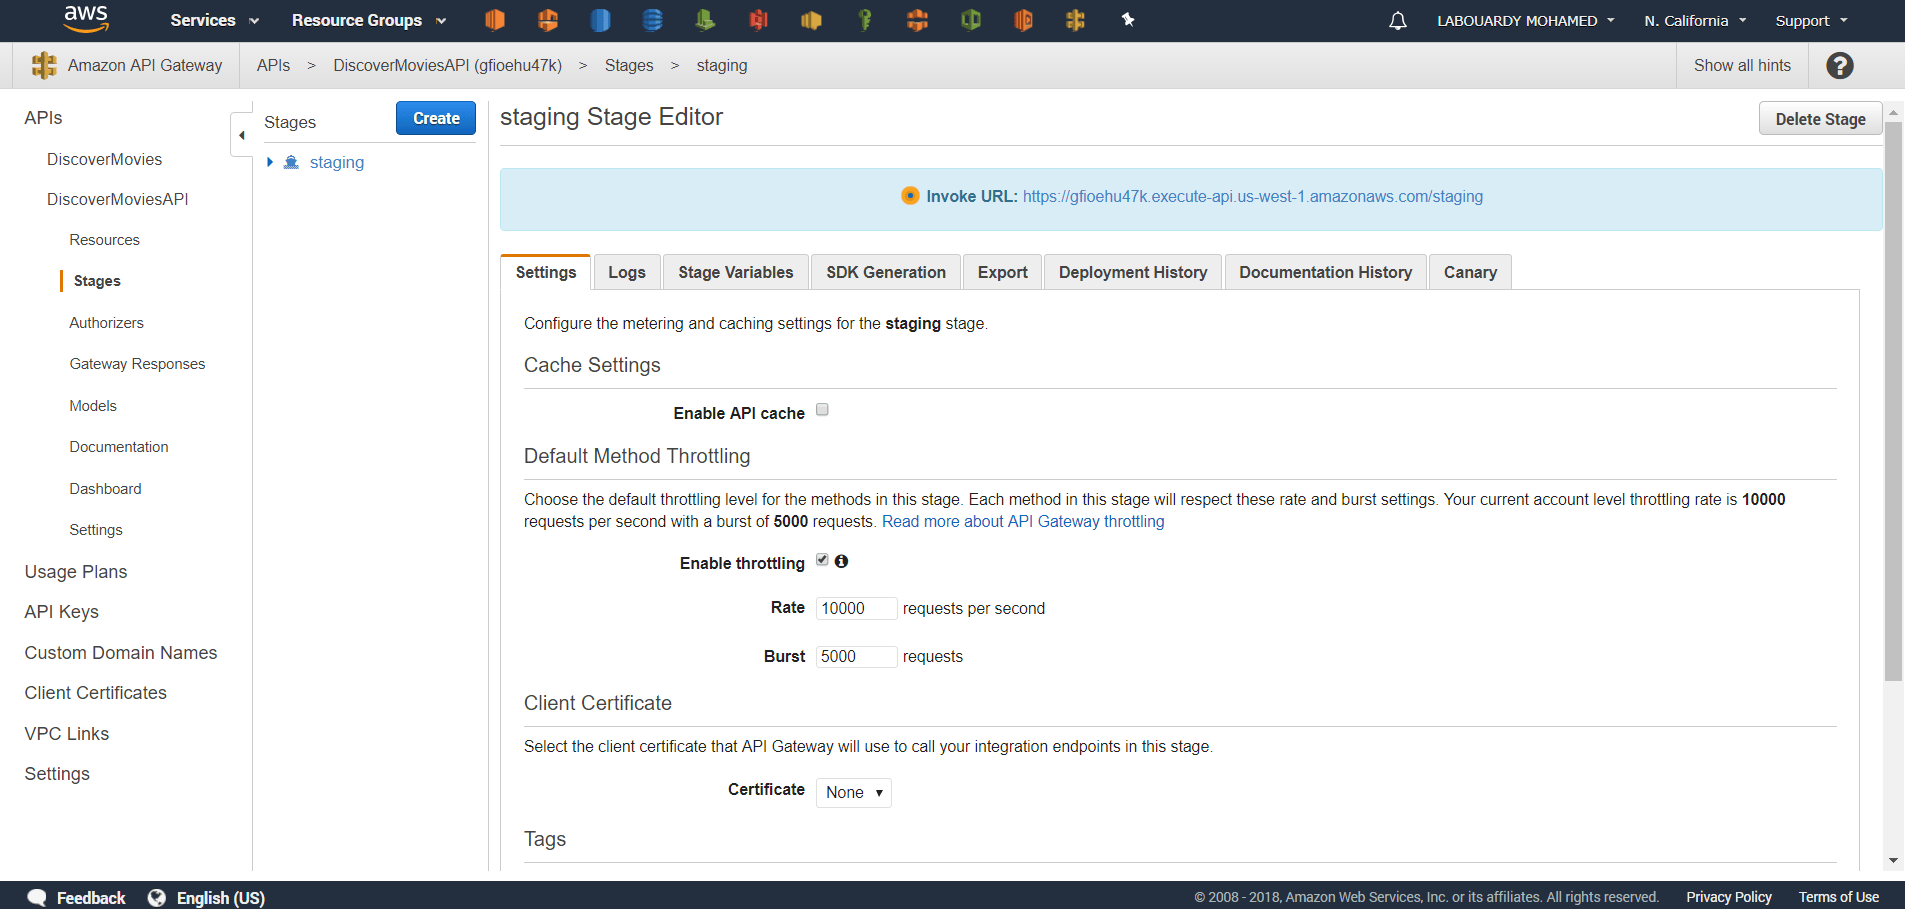Open Usage Plans in the sidebar
The height and width of the screenshot is (909, 1905).
[76, 572]
